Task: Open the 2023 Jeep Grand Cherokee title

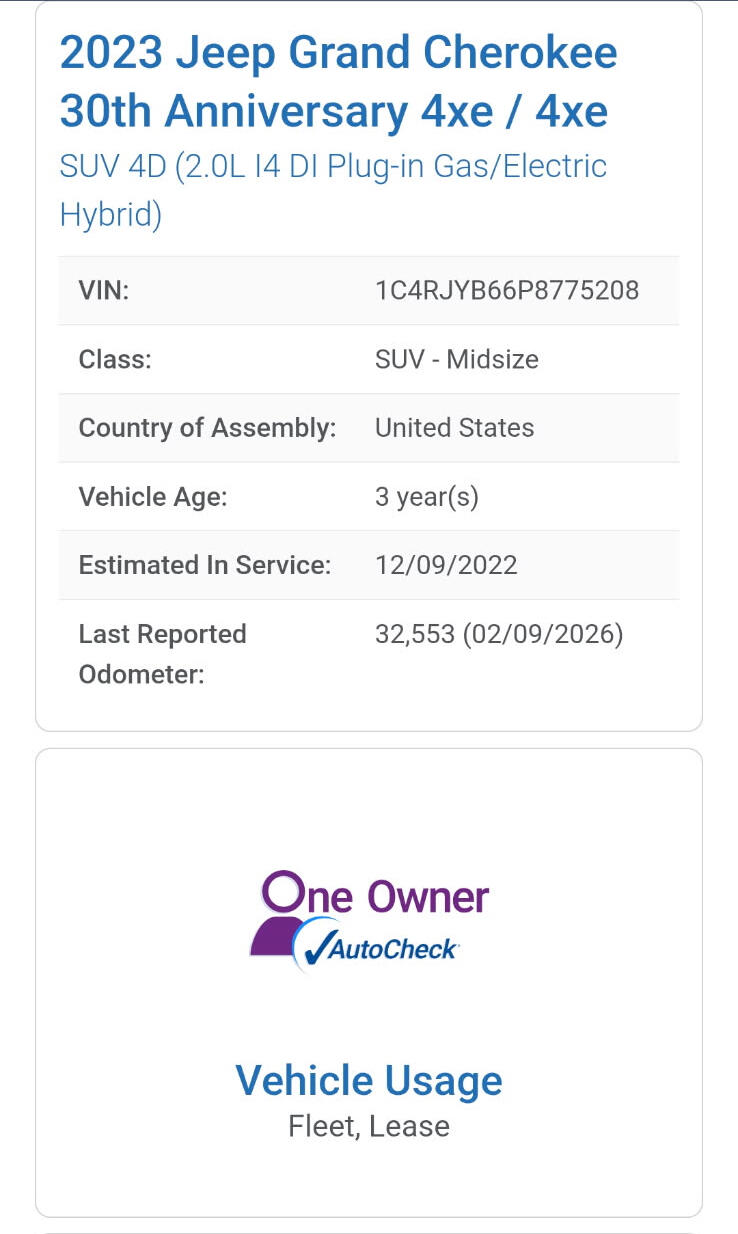Action: point(338,82)
